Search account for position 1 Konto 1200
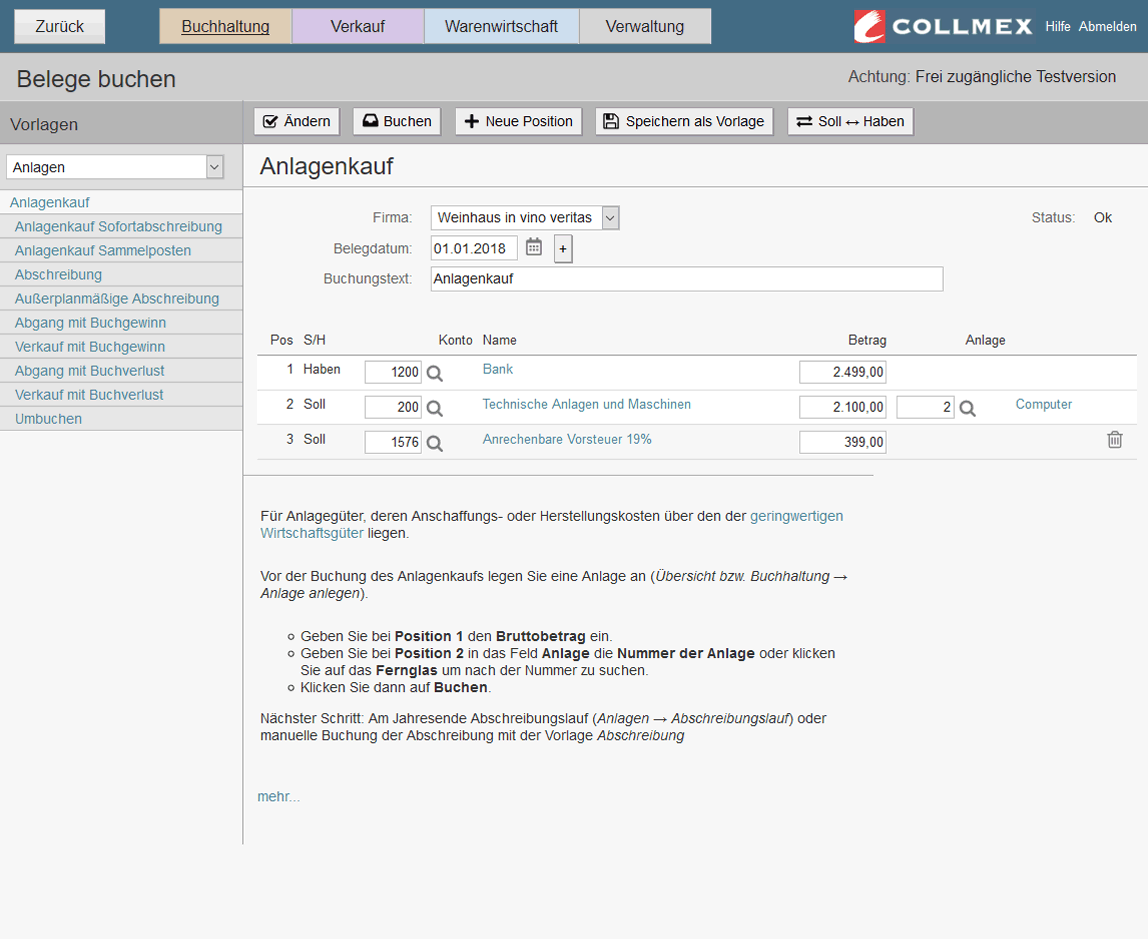Viewport: 1148px width, 939px height. pos(435,373)
